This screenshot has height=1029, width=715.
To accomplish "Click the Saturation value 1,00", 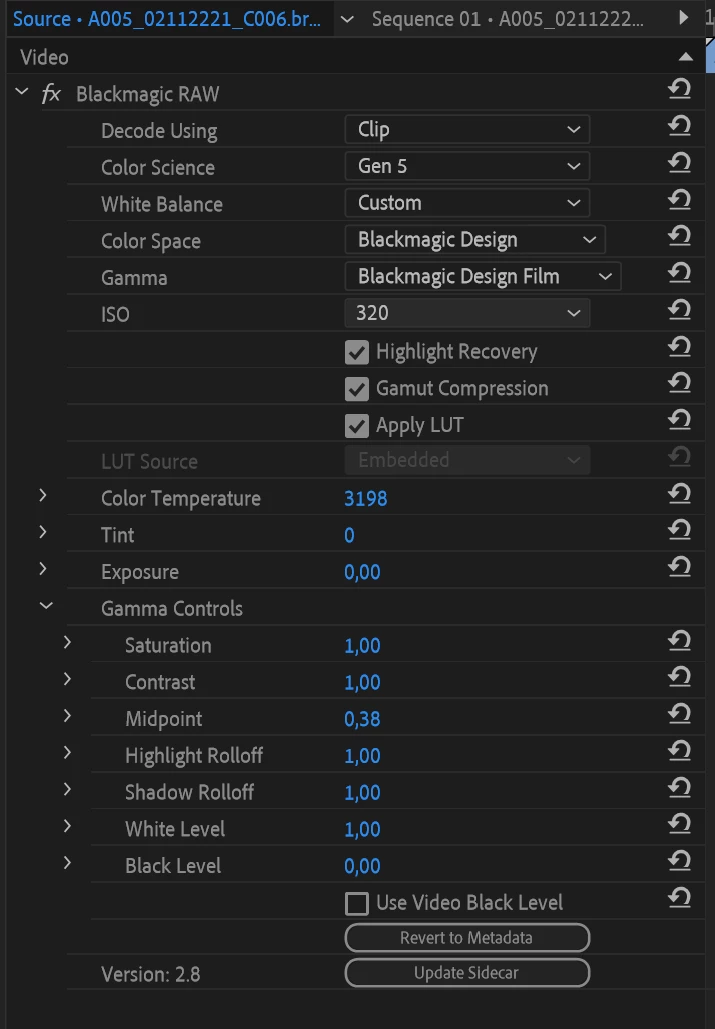I will coord(362,646).
